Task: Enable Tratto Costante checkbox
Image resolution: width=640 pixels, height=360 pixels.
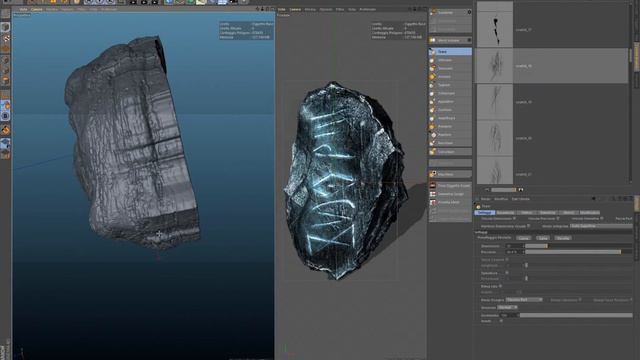Action: (x=507, y=260)
